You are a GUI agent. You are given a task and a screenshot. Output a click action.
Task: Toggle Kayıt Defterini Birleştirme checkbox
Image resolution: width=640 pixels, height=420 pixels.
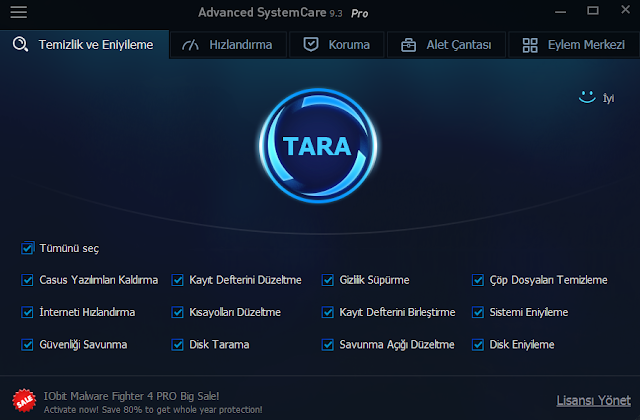point(328,312)
